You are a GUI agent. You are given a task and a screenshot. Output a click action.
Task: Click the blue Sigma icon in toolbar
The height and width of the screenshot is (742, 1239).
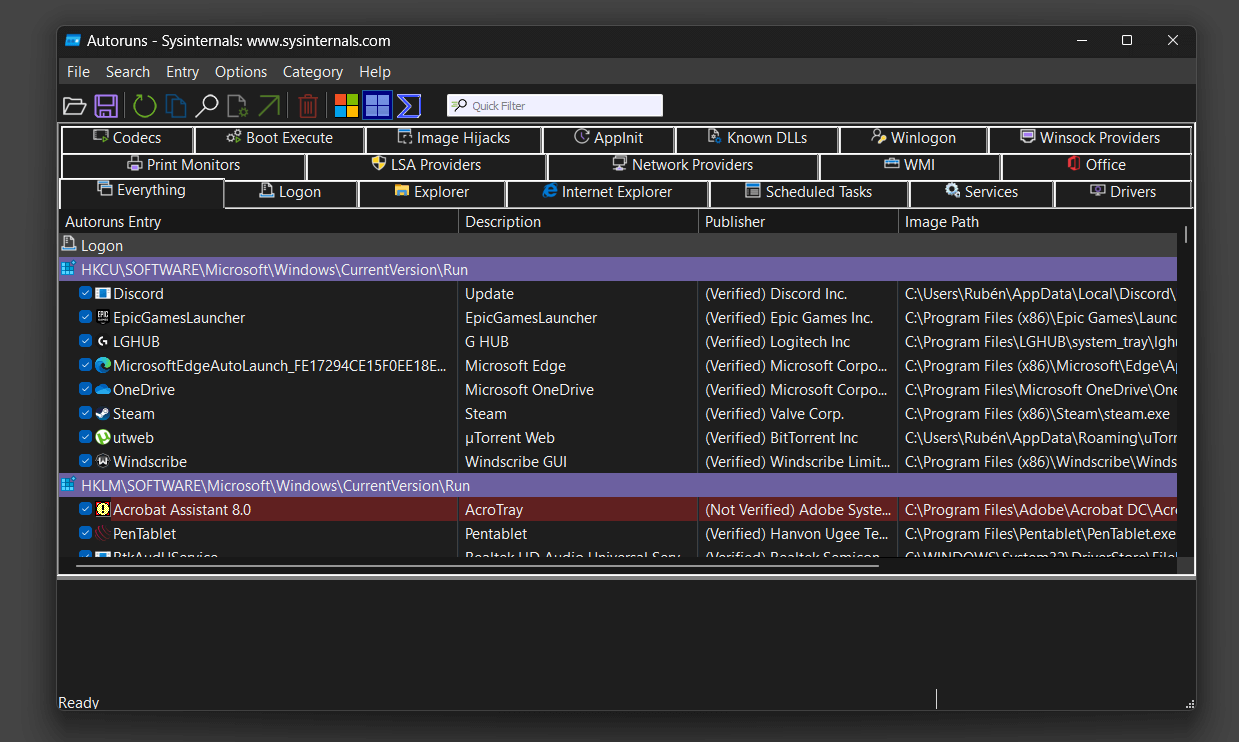coord(408,106)
